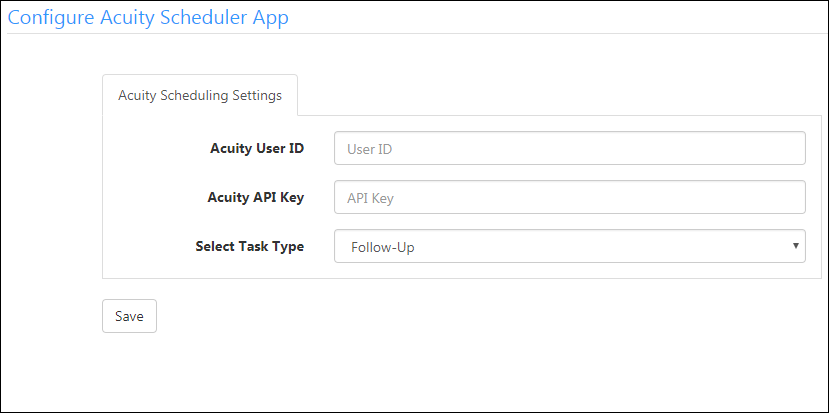
Task: Place cursor in field next to Acuity API Key
Action: (x=570, y=197)
